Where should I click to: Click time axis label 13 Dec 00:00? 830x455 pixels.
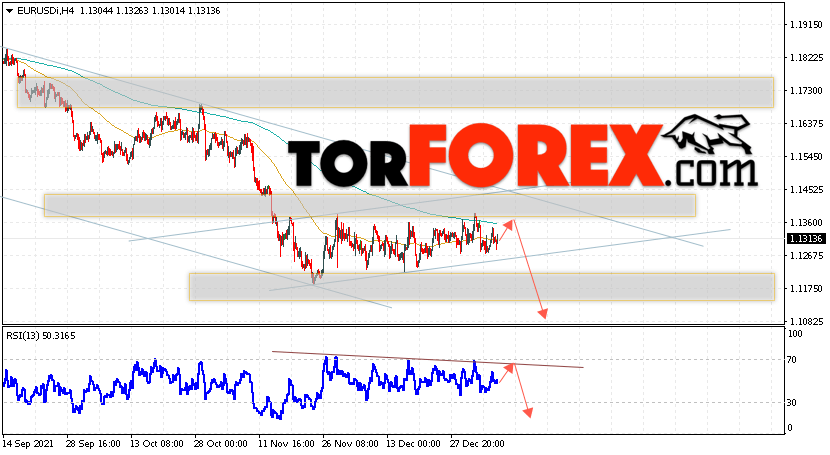tap(413, 443)
